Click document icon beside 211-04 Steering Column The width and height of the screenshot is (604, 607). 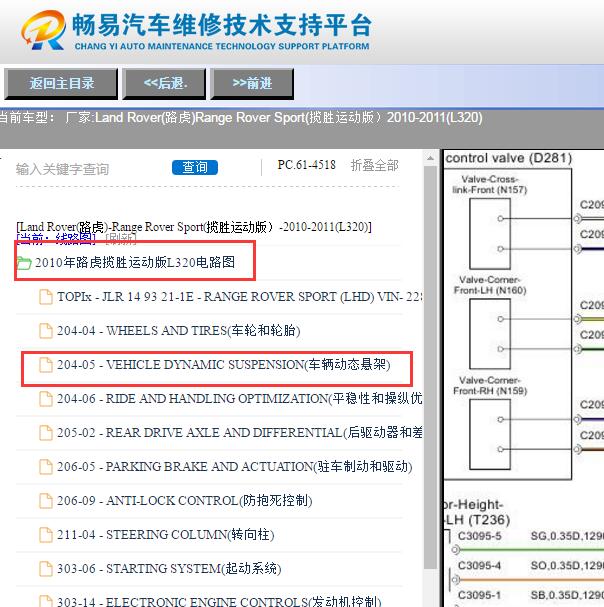click(x=46, y=535)
